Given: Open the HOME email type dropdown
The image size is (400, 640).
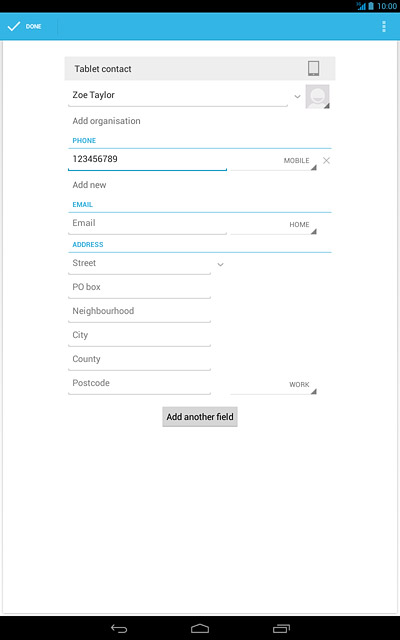Looking at the screenshot, I should (273, 224).
